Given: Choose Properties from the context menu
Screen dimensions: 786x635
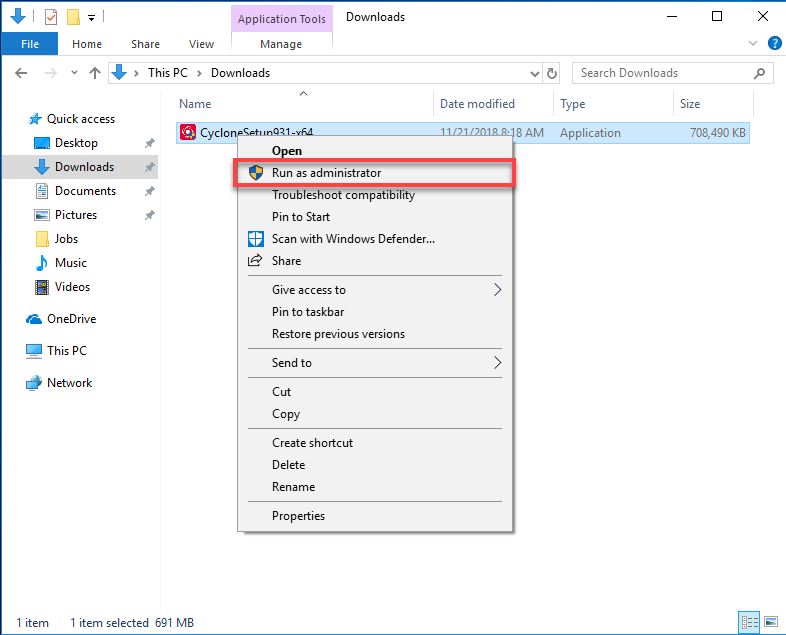Looking at the screenshot, I should 298,516.
